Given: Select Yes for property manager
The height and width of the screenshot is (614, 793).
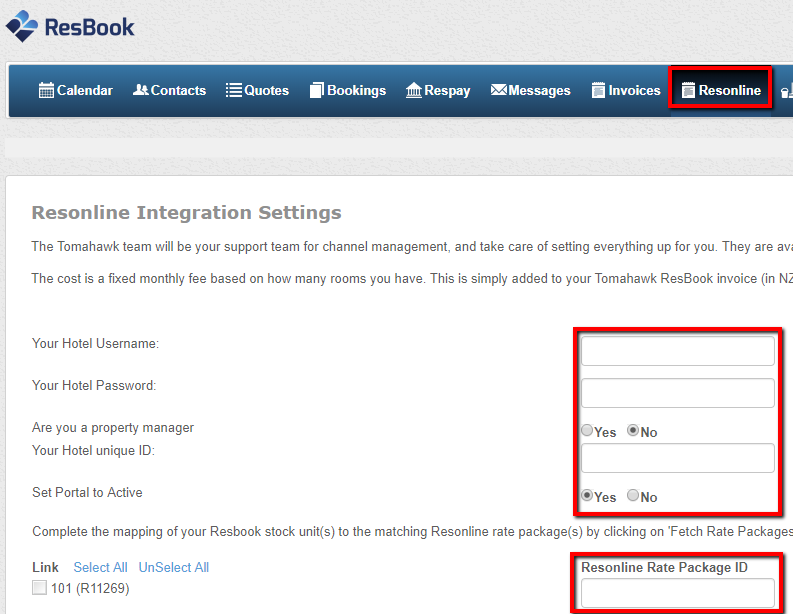Looking at the screenshot, I should pyautogui.click(x=587, y=430).
